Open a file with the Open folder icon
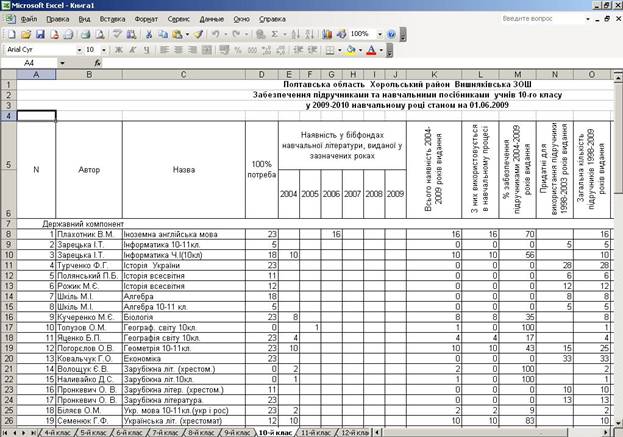Image resolution: width=623 pixels, height=437 pixels. 26,35
